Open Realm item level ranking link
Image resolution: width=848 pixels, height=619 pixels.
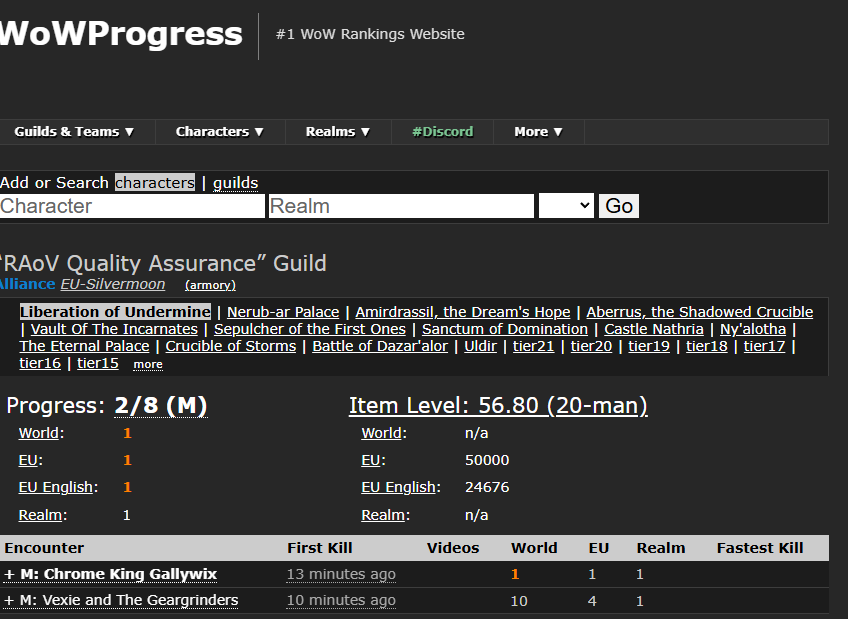pyautogui.click(x=383, y=515)
